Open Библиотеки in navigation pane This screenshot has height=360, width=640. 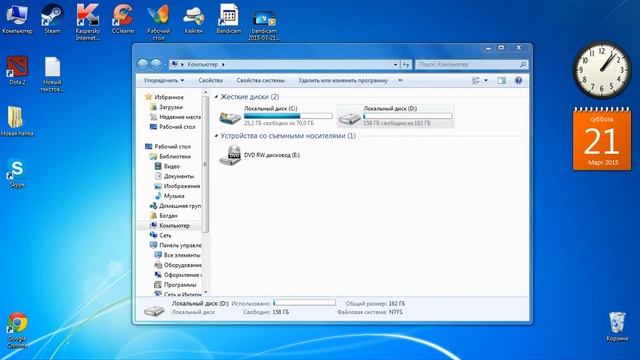[x=170, y=156]
